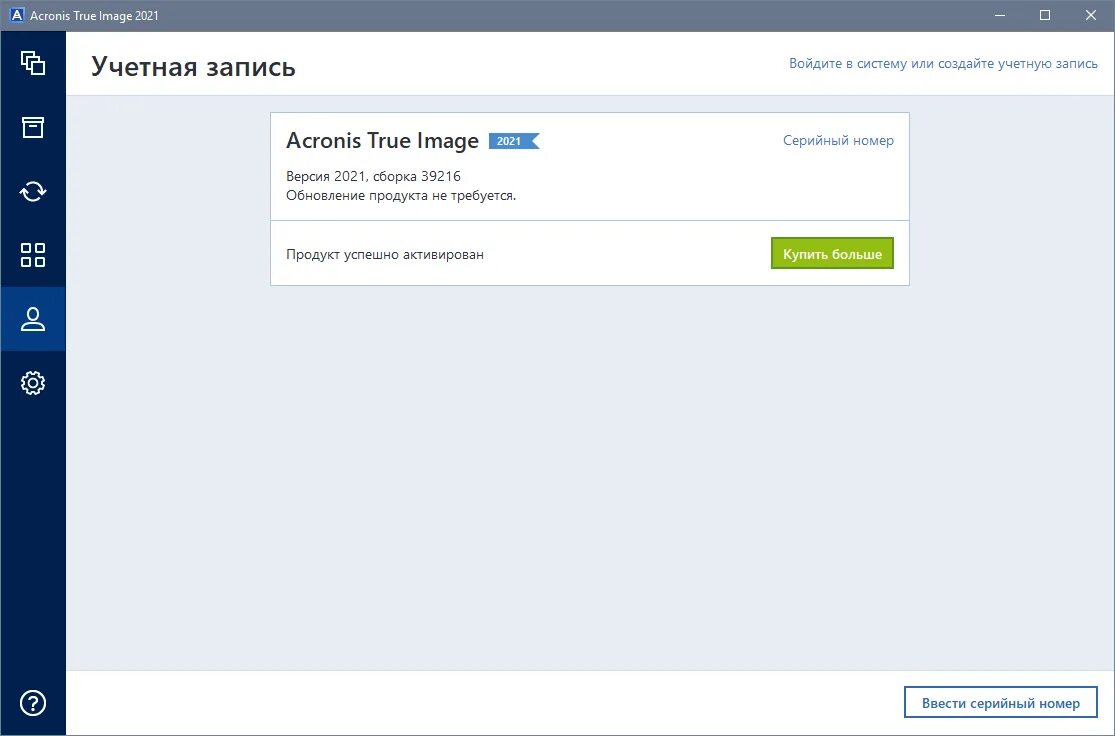Click the 'Учетная запись' page heading
The height and width of the screenshot is (736, 1115).
coord(193,67)
